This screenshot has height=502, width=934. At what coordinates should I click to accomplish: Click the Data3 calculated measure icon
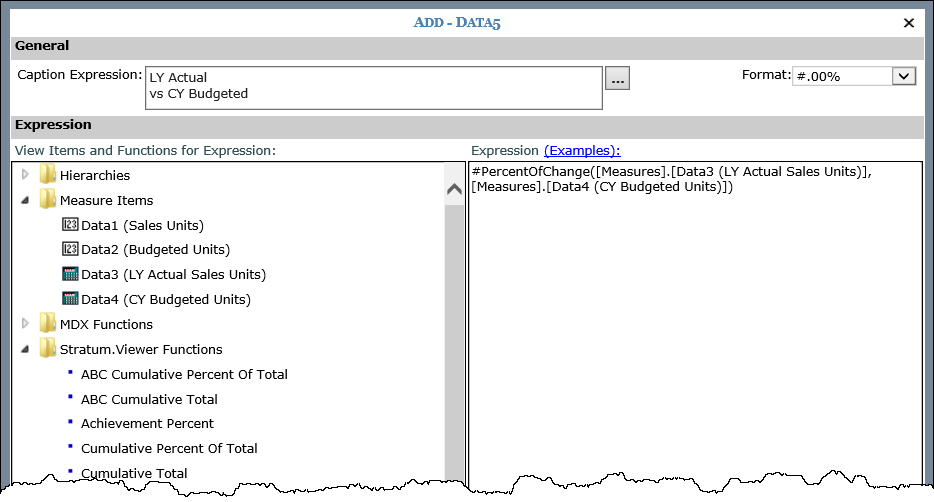70,274
